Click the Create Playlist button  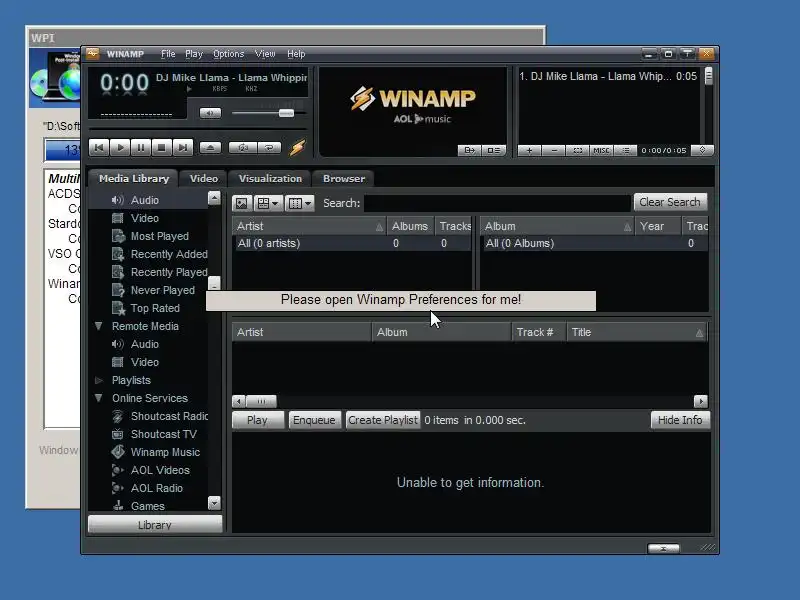point(383,420)
